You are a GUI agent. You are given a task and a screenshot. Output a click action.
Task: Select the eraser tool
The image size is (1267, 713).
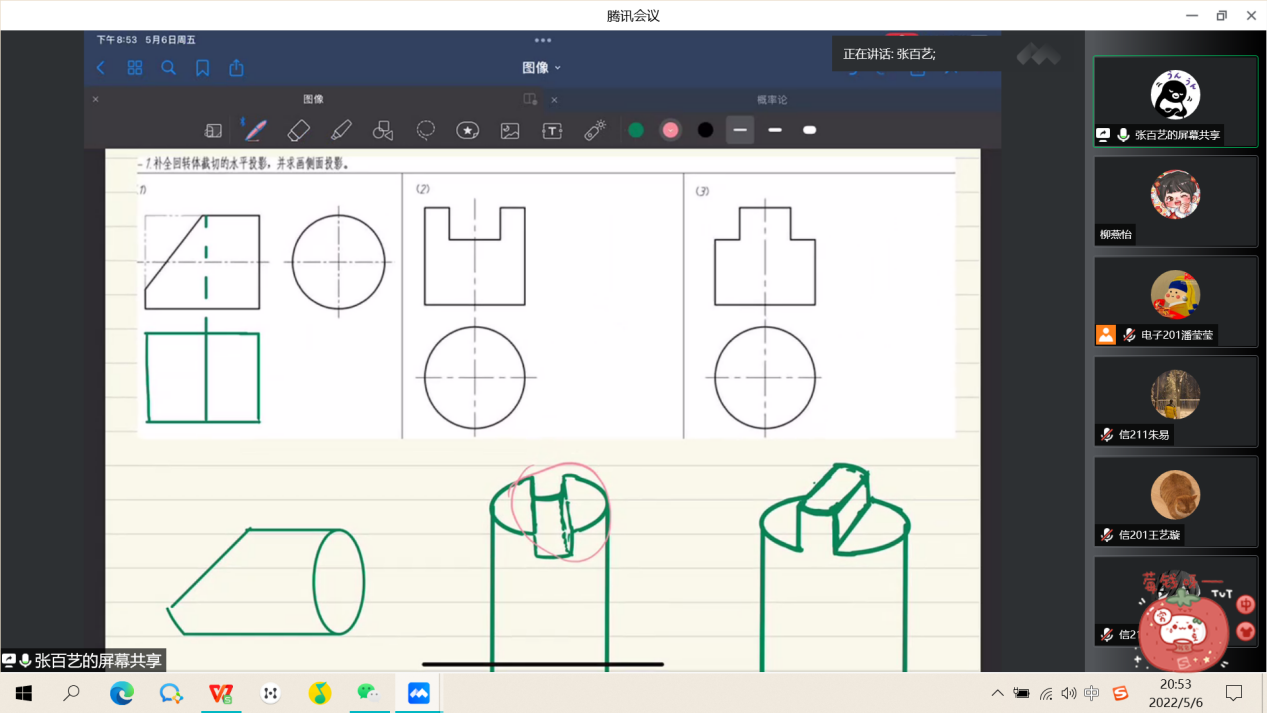click(298, 130)
